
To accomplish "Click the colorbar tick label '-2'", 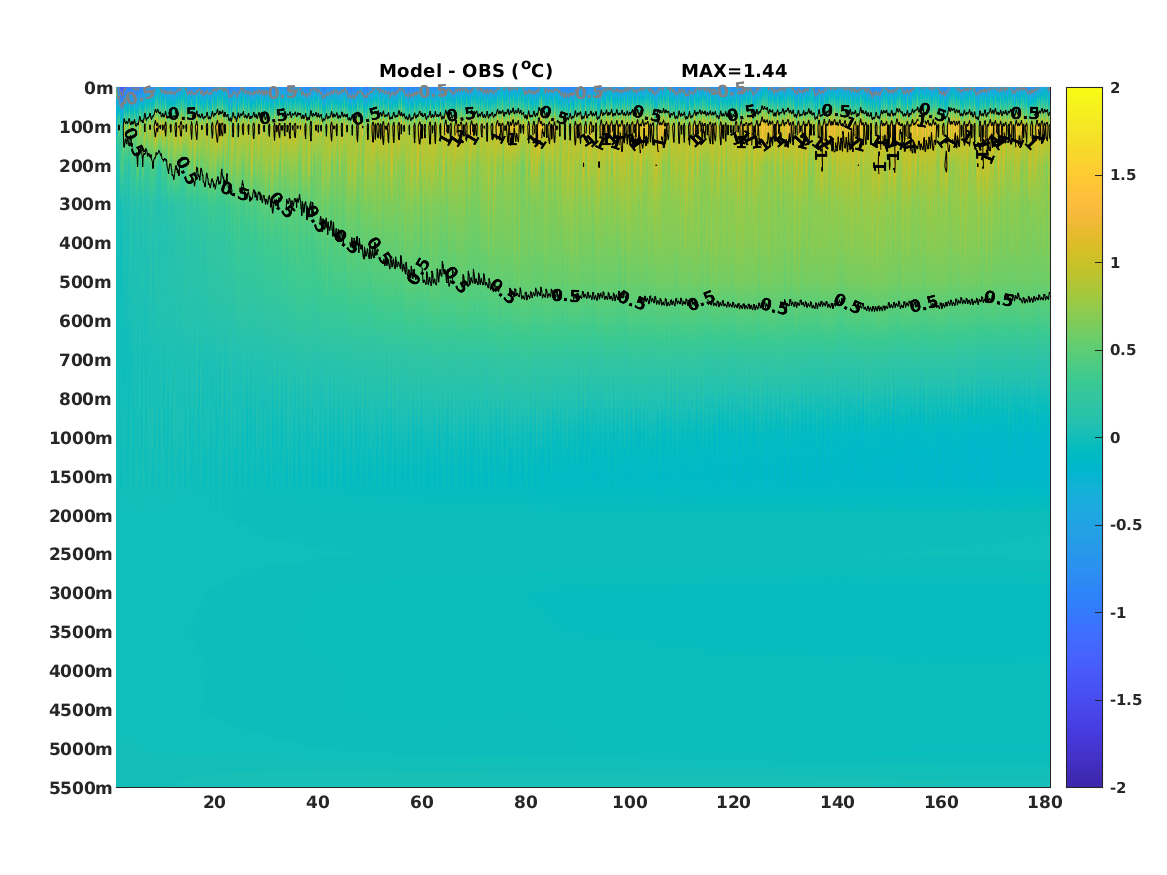I will coord(1118,787).
